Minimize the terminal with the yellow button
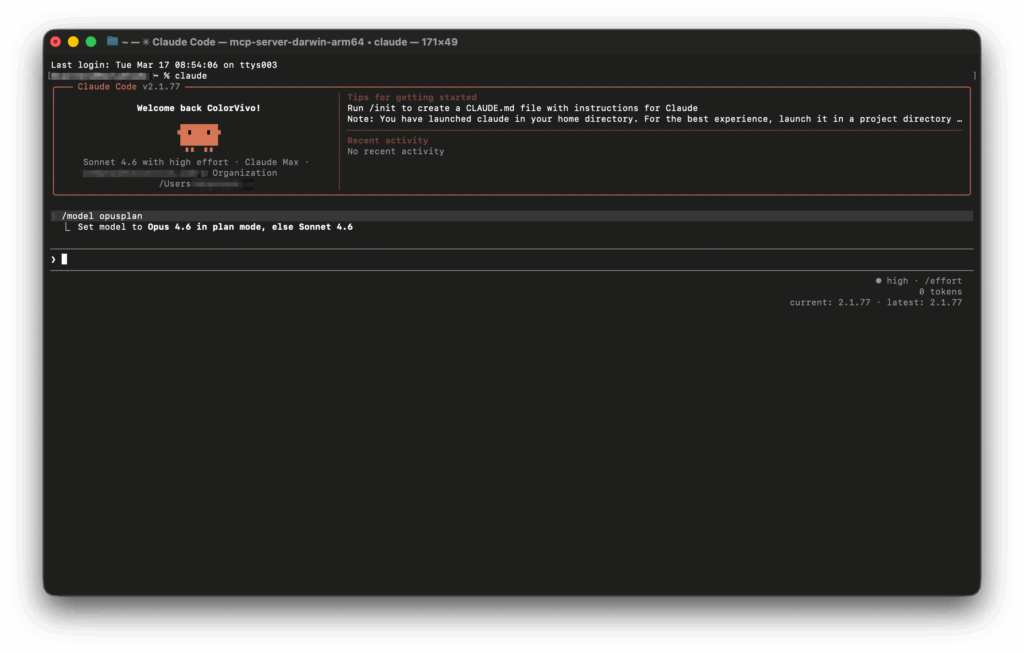 click(73, 42)
